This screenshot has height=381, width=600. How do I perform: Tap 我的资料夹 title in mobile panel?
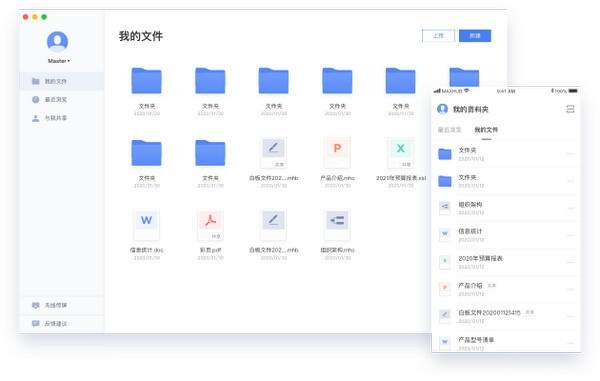tap(470, 109)
